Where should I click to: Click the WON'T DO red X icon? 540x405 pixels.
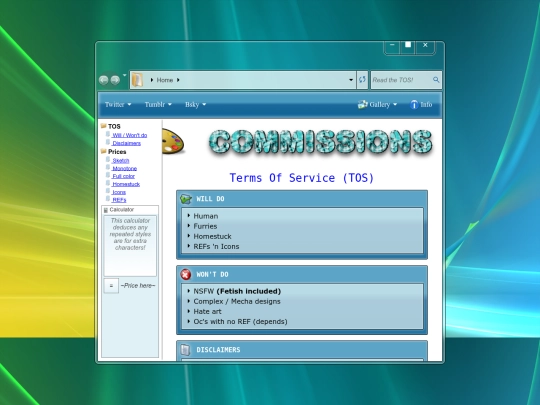pos(186,274)
